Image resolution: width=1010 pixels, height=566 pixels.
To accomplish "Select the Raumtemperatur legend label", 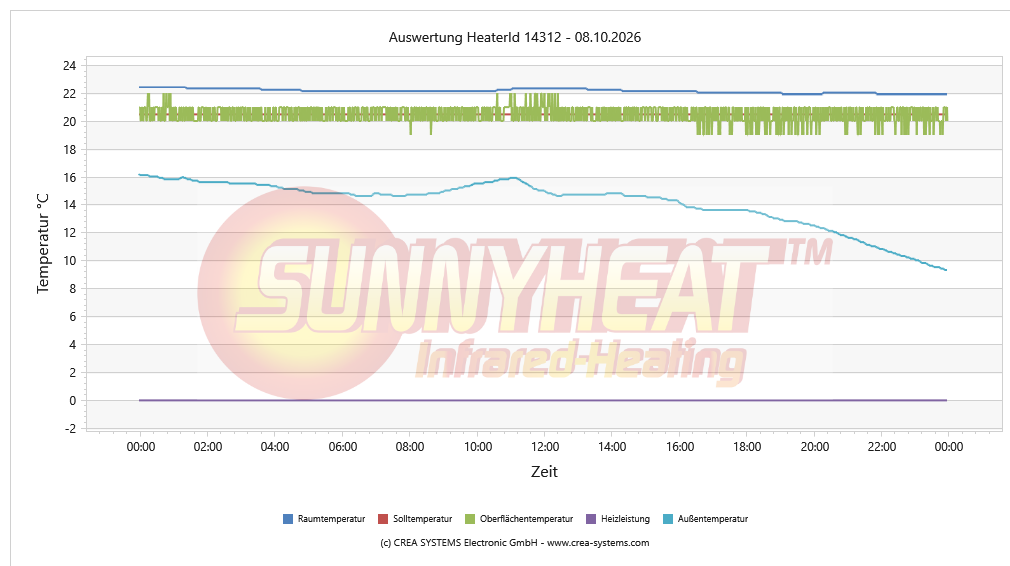I will [331, 519].
